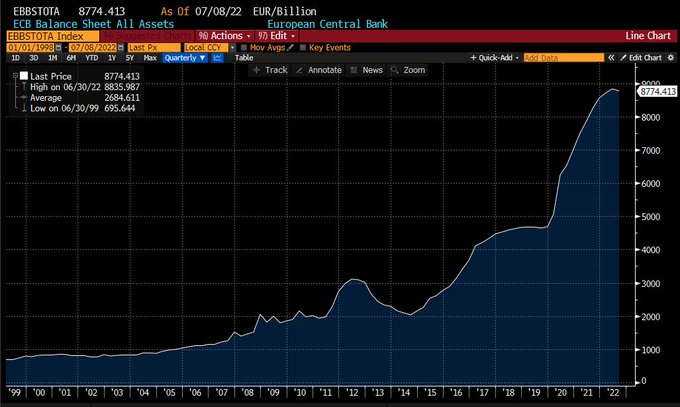Image resolution: width=680 pixels, height=407 pixels.
Task: Activate the Track crosshair tool
Action: pos(270,70)
